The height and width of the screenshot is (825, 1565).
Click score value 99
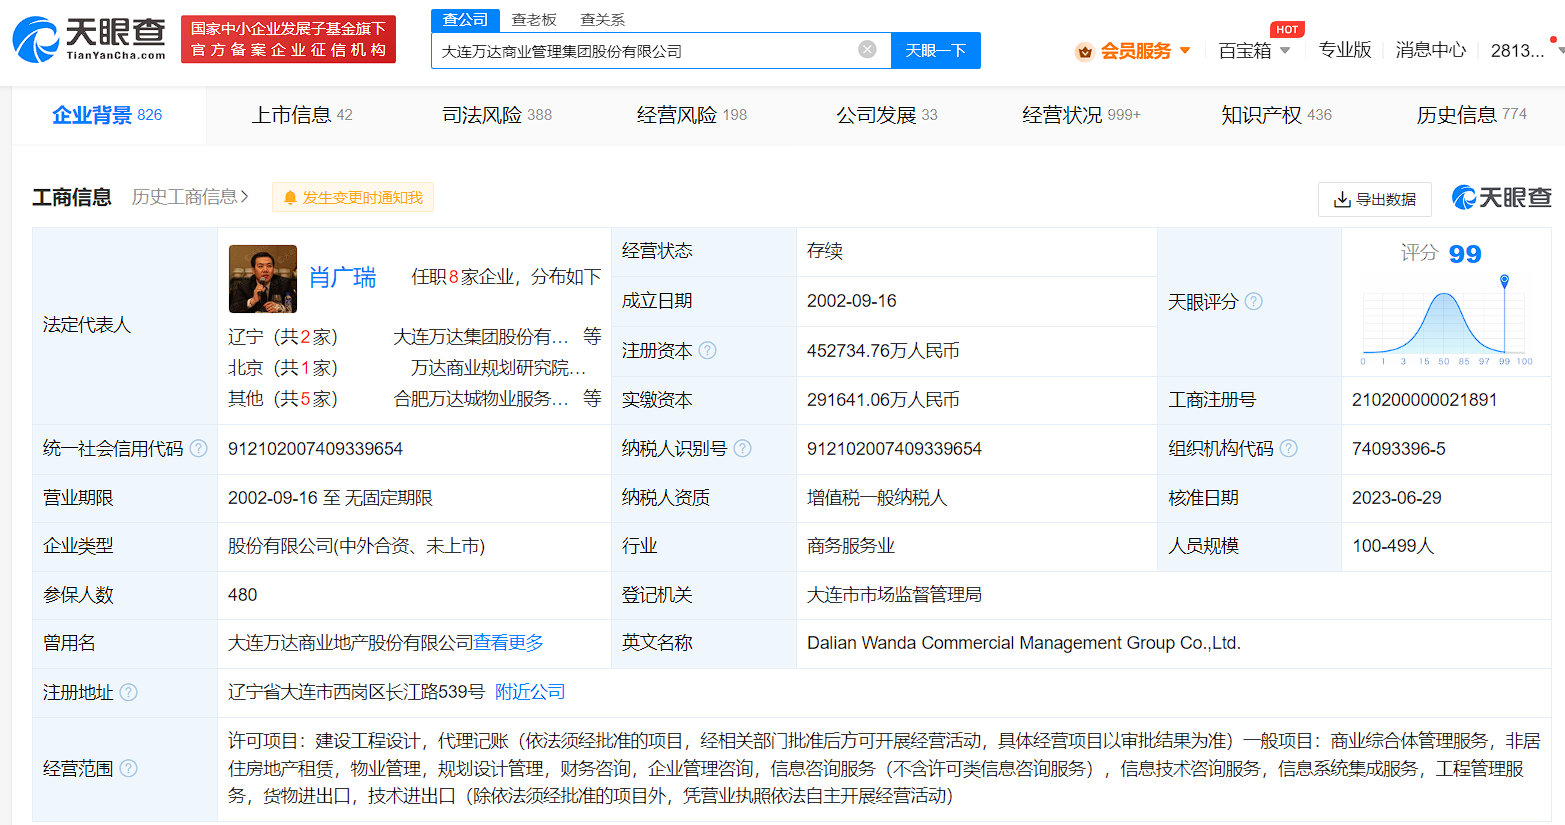1464,254
